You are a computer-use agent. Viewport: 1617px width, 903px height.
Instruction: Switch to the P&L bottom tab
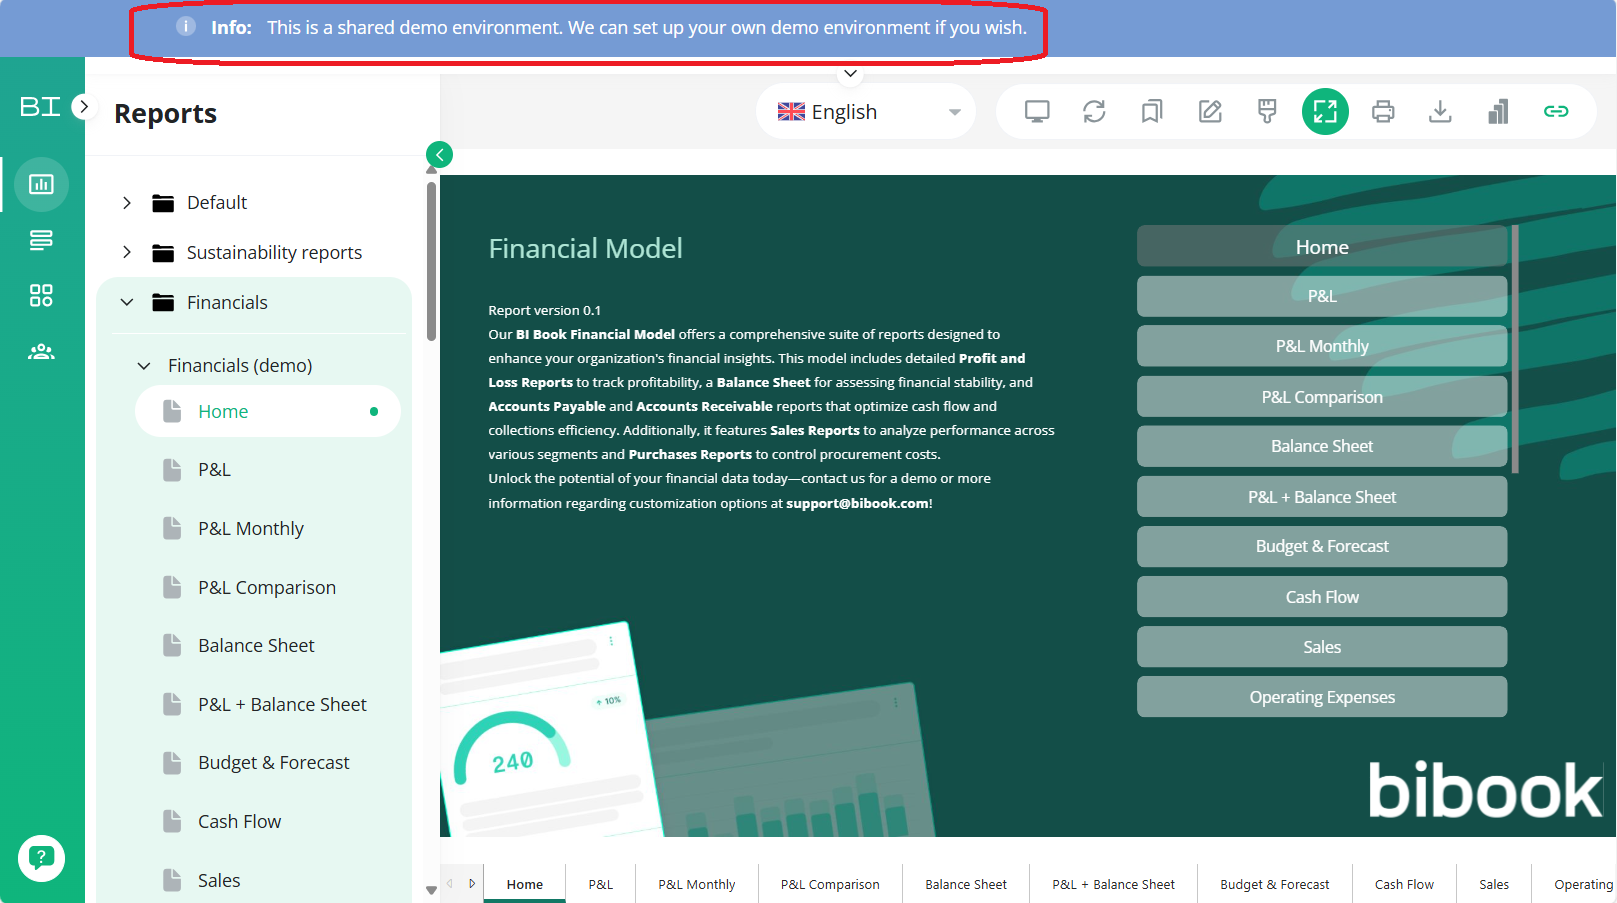click(601, 884)
